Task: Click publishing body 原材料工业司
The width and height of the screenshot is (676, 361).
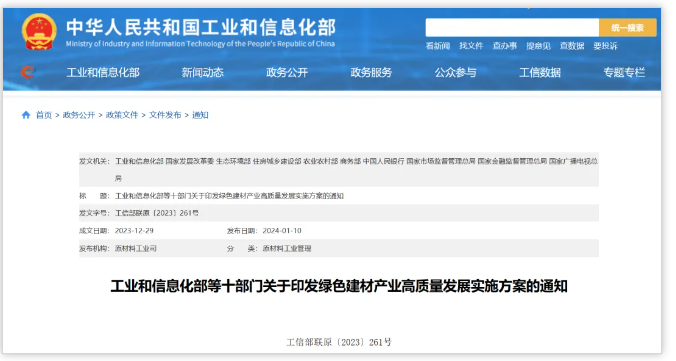Action: click(x=136, y=248)
